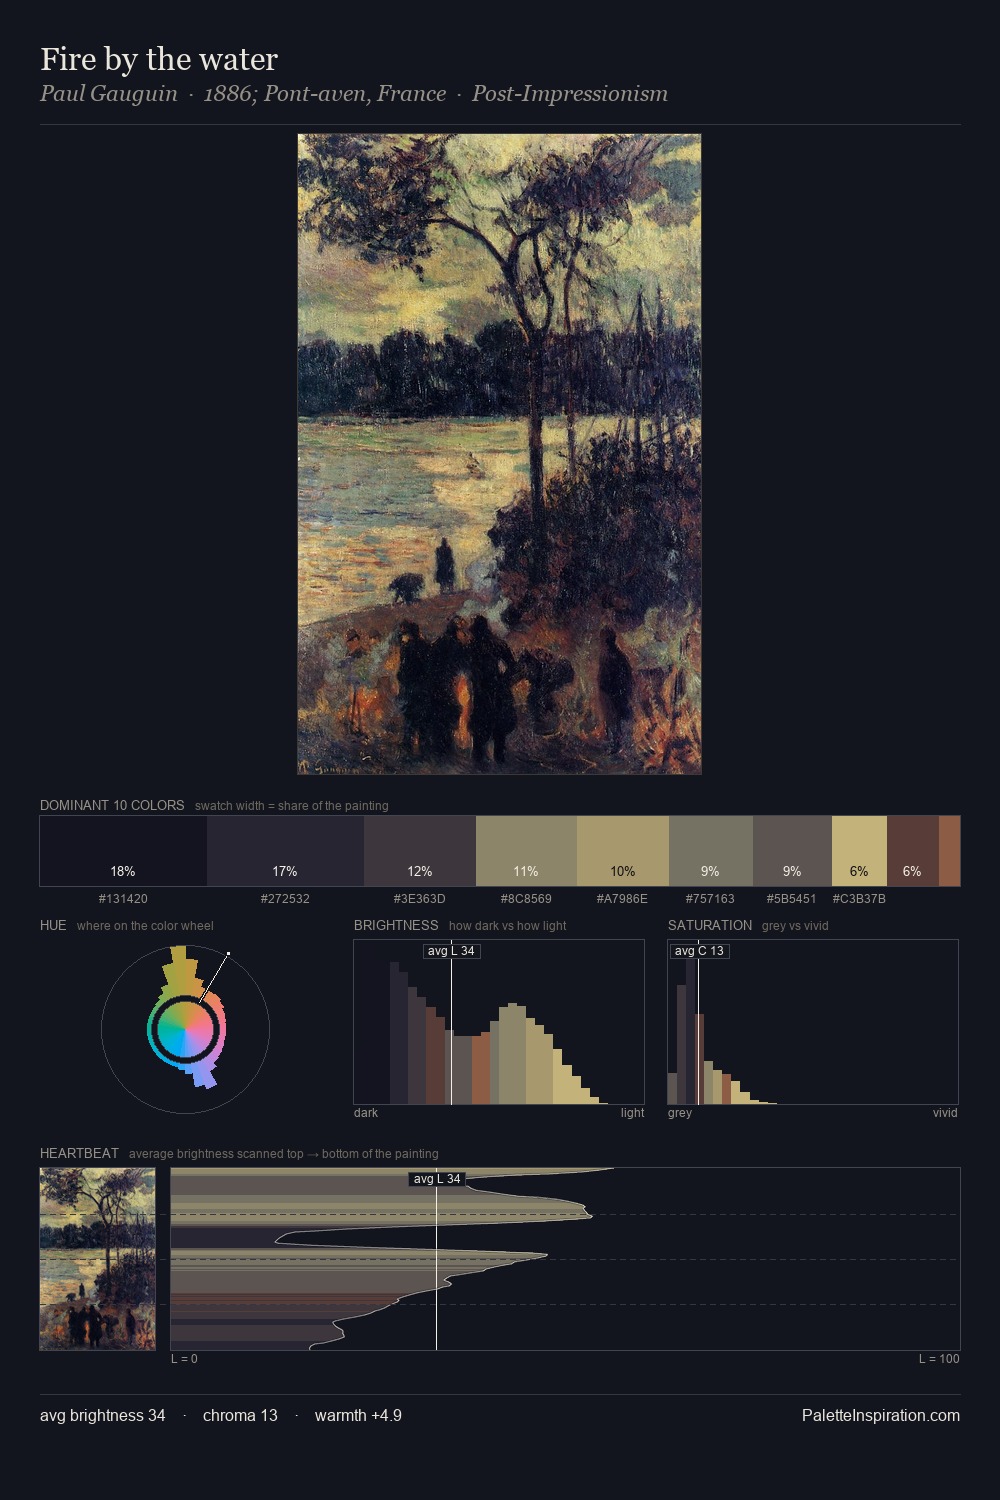Click the 'grey' axis label
Image resolution: width=1000 pixels, height=1500 pixels.
click(x=680, y=1113)
